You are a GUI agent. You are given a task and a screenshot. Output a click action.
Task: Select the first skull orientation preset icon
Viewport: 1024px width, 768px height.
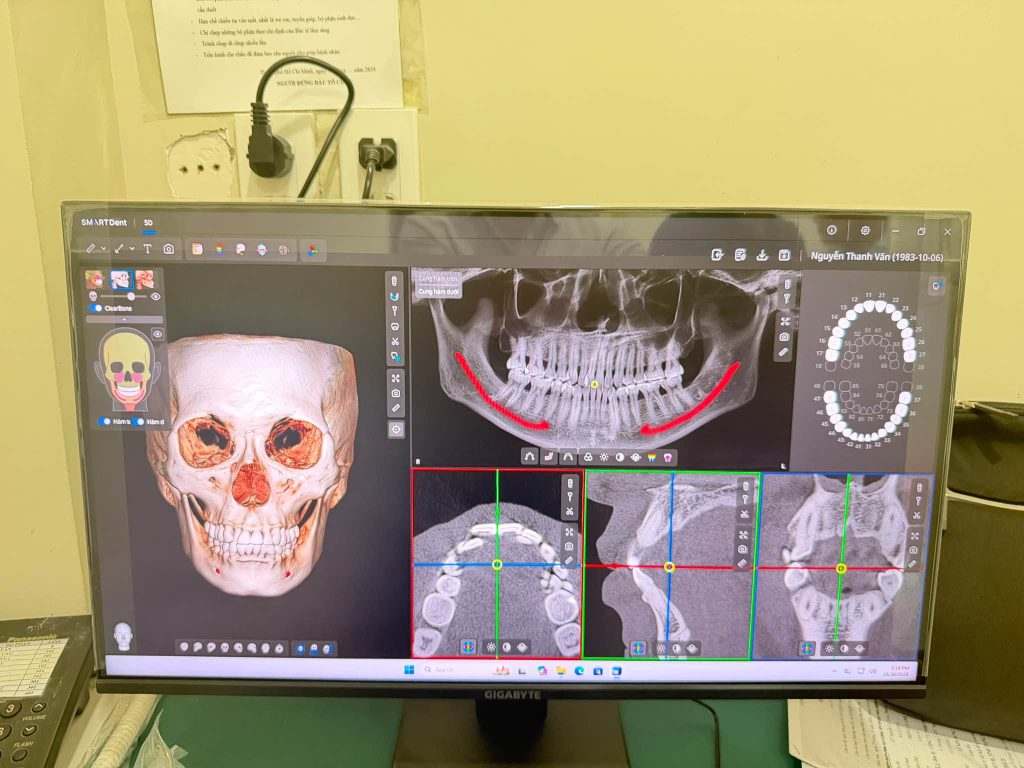tap(184, 647)
